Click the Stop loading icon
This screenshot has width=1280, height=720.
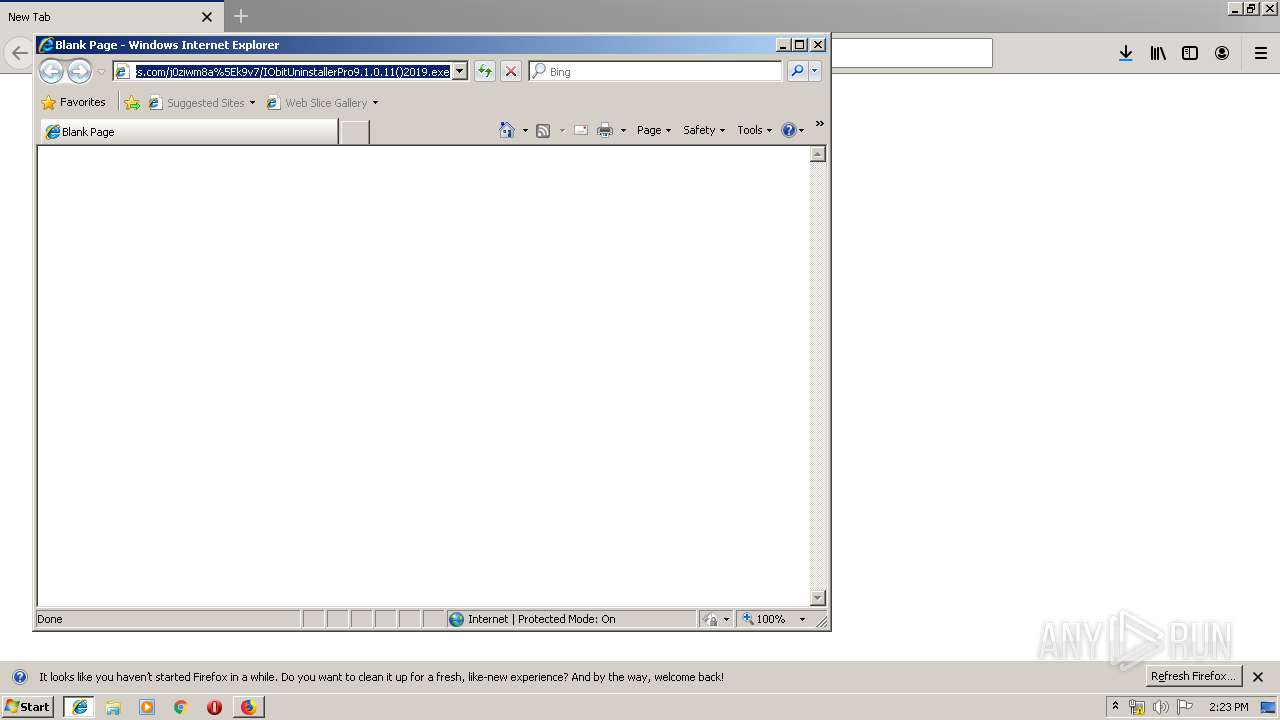click(511, 71)
